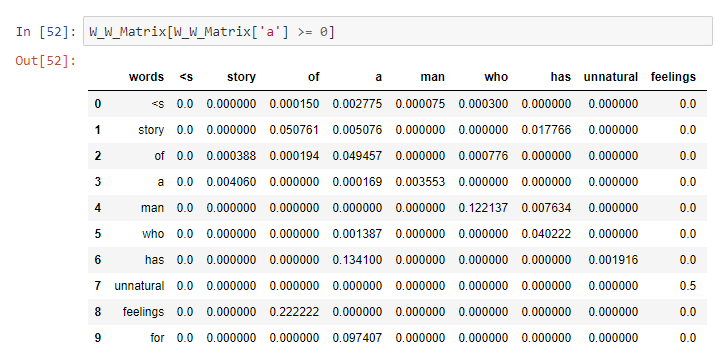Screen dimensions: 728x360
Task: Click the word 'for' in row 9
Action: [157, 338]
